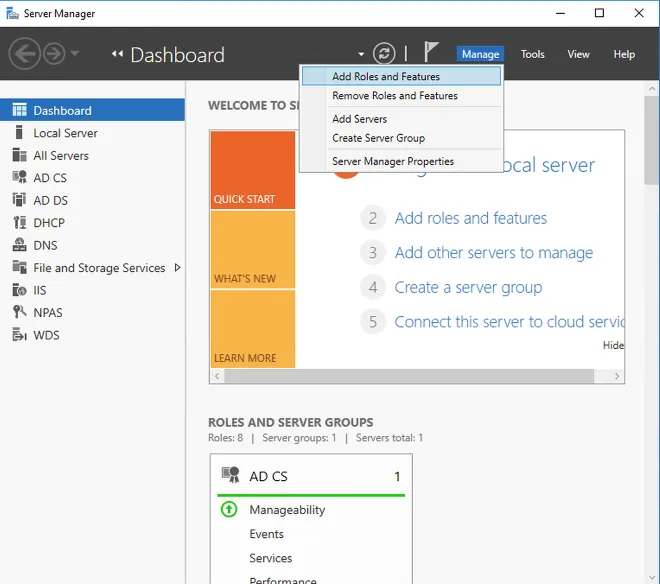Screen dimensions: 660x584
Task: Expand File and Storage Services arrow
Action: pos(177,267)
